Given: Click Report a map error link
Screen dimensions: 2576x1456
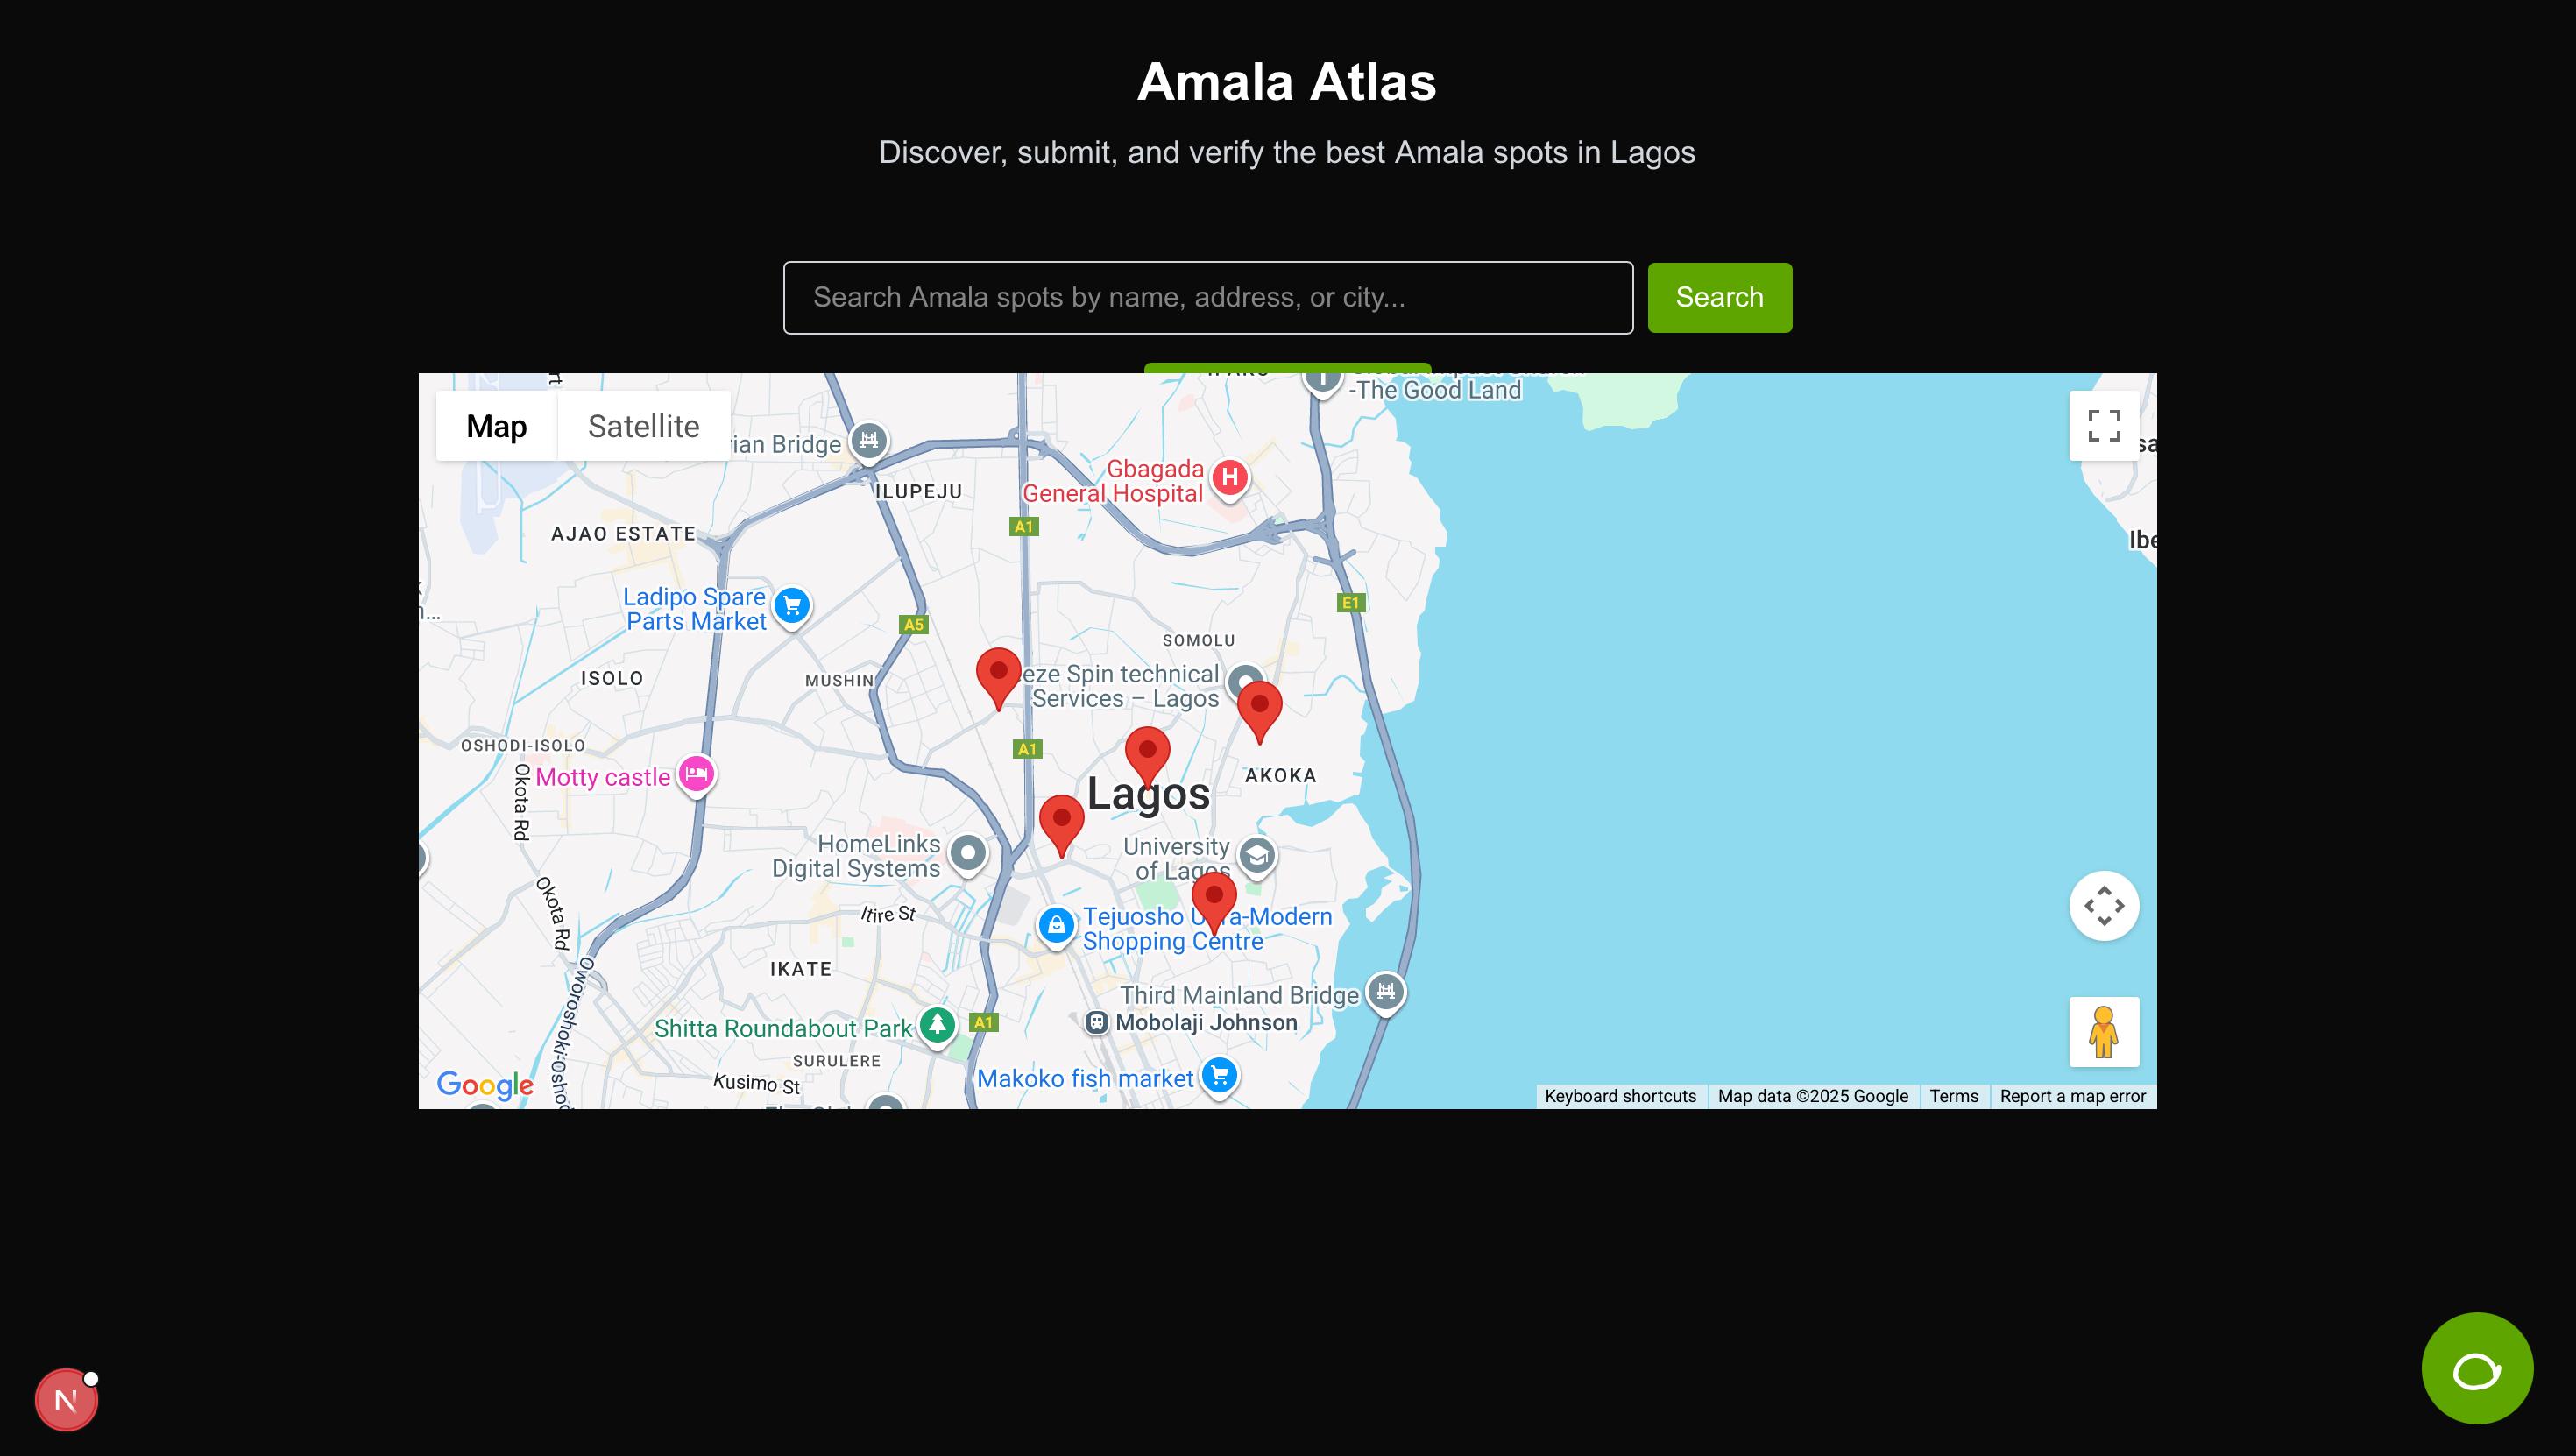Looking at the screenshot, I should click(x=2072, y=1096).
